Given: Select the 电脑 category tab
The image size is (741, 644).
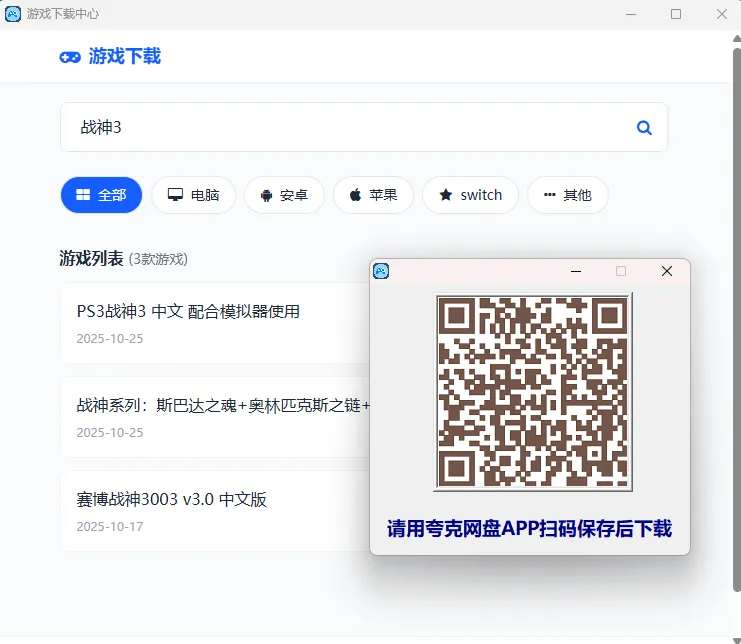Looking at the screenshot, I should pyautogui.click(x=194, y=195).
